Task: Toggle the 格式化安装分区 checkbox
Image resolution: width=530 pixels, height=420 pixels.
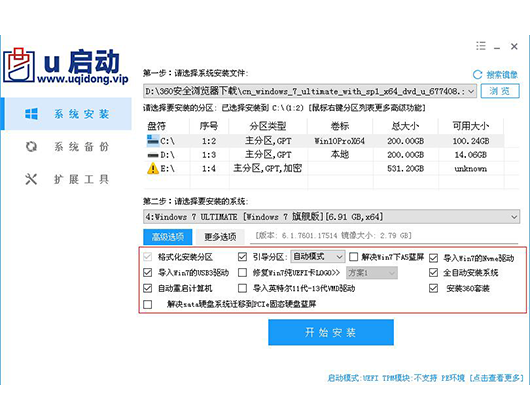Action: [148, 257]
